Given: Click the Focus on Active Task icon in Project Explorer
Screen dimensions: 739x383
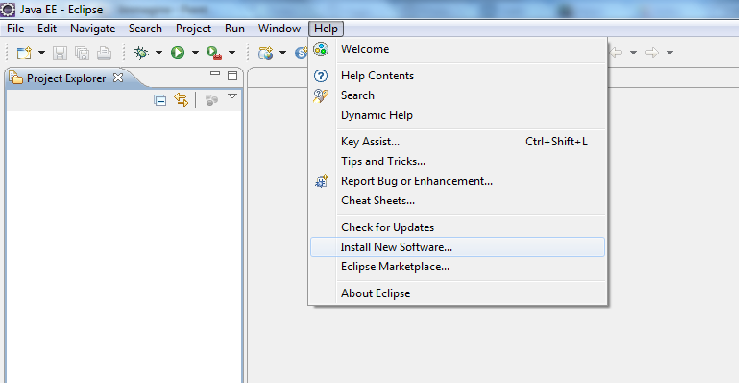Looking at the screenshot, I should pyautogui.click(x=212, y=100).
